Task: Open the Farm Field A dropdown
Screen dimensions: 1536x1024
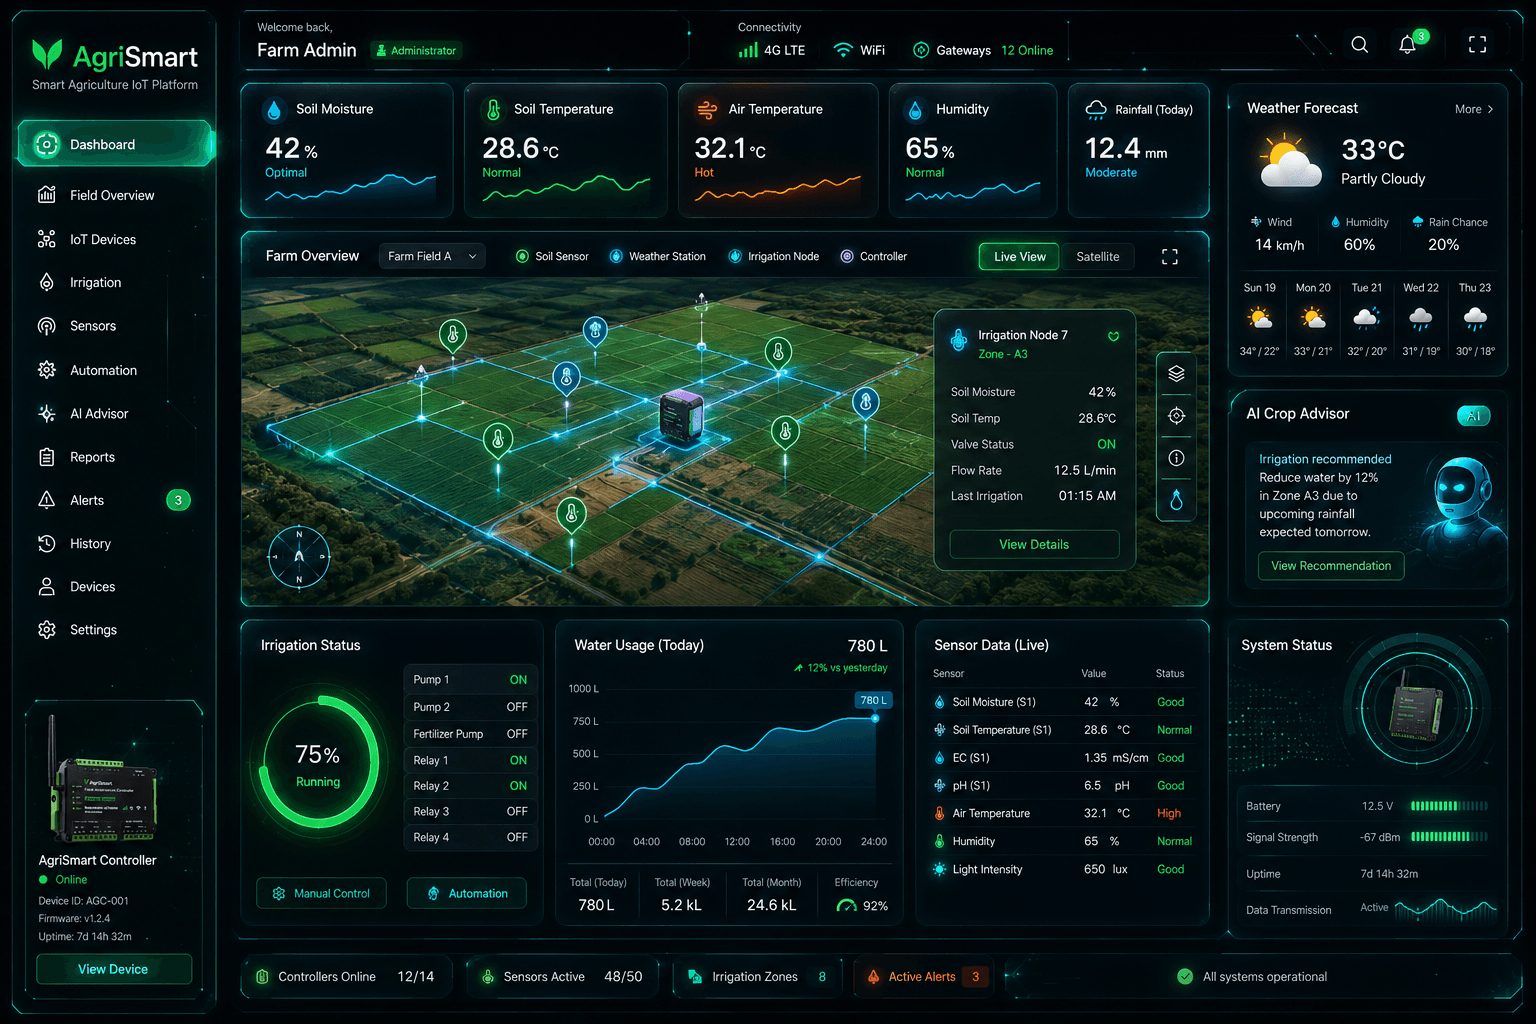Action: 432,257
